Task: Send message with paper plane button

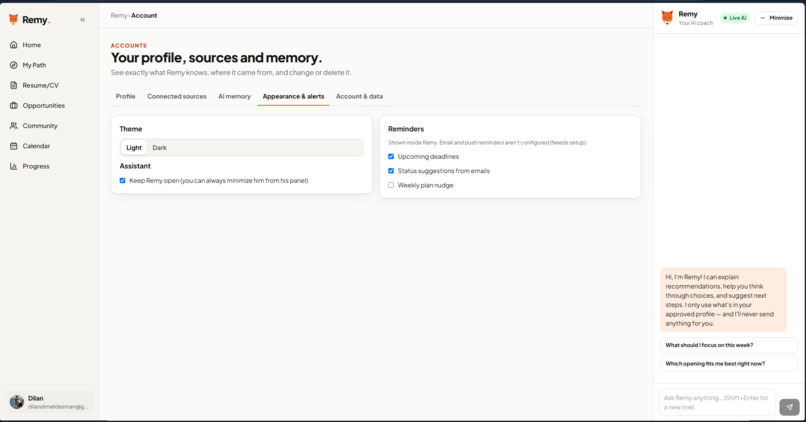Action: (x=789, y=407)
